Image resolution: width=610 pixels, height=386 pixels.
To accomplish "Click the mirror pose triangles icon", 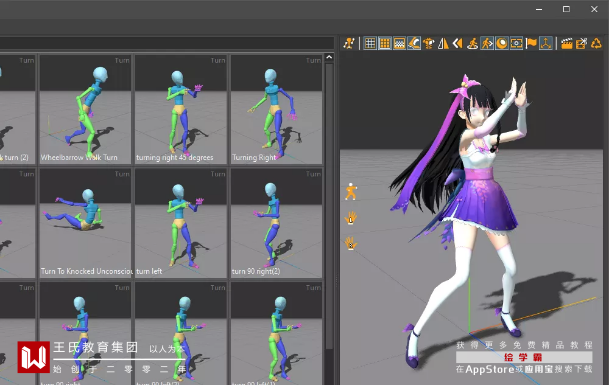I will 443,43.
